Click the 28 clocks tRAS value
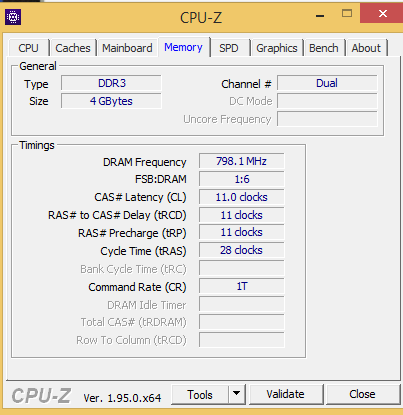 [x=242, y=250]
